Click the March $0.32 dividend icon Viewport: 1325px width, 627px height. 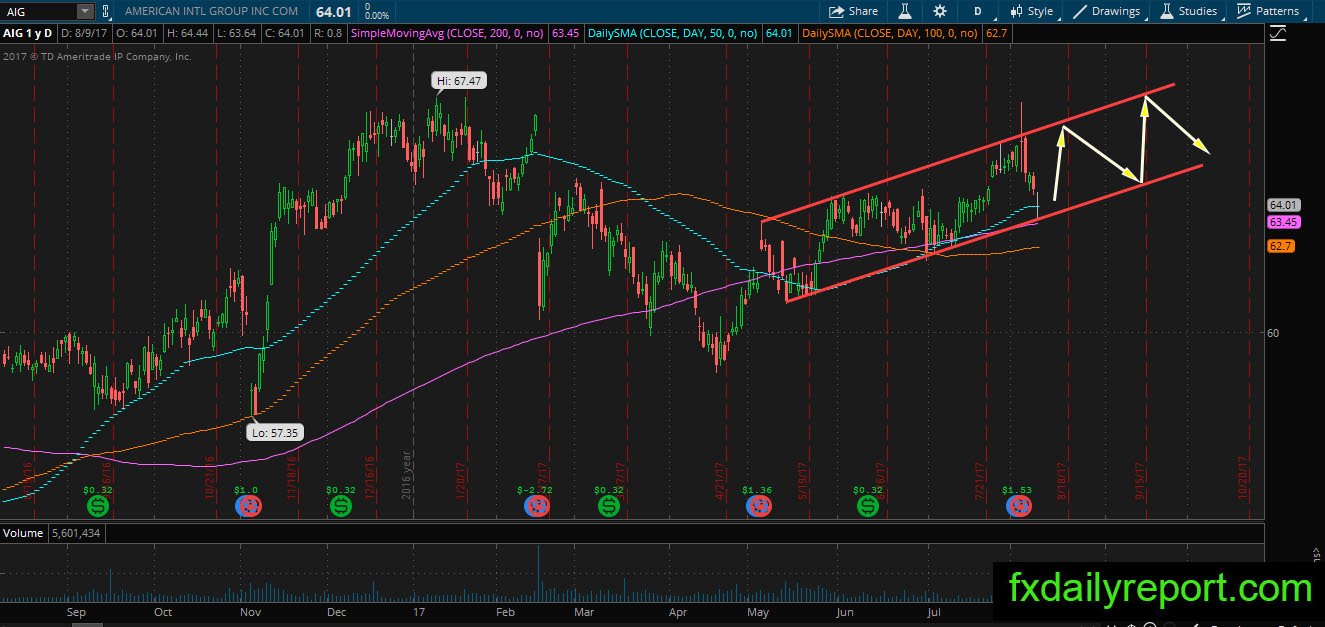tap(608, 507)
